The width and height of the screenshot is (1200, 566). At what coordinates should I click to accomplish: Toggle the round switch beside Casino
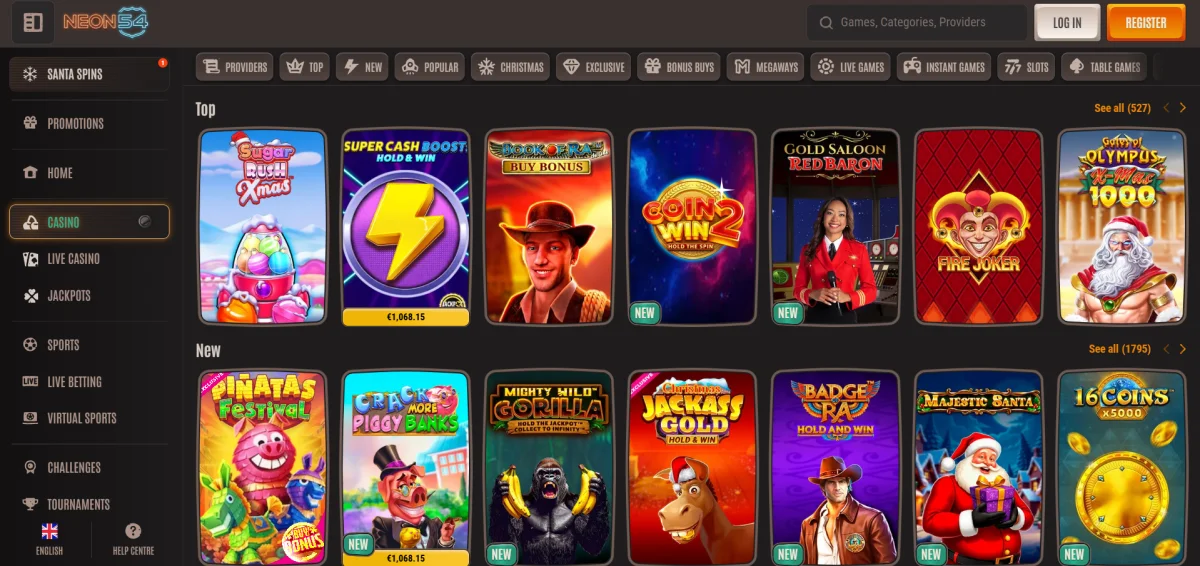click(145, 222)
